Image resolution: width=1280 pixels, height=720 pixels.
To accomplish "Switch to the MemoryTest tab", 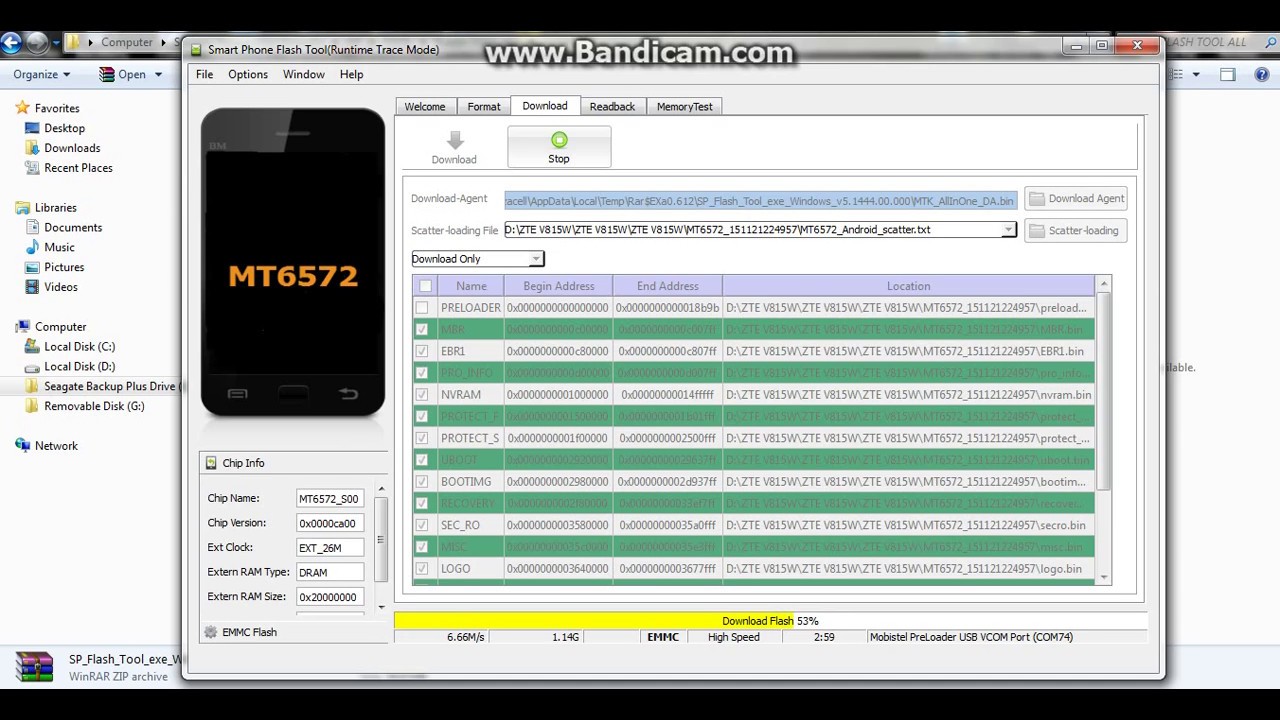I will [685, 107].
